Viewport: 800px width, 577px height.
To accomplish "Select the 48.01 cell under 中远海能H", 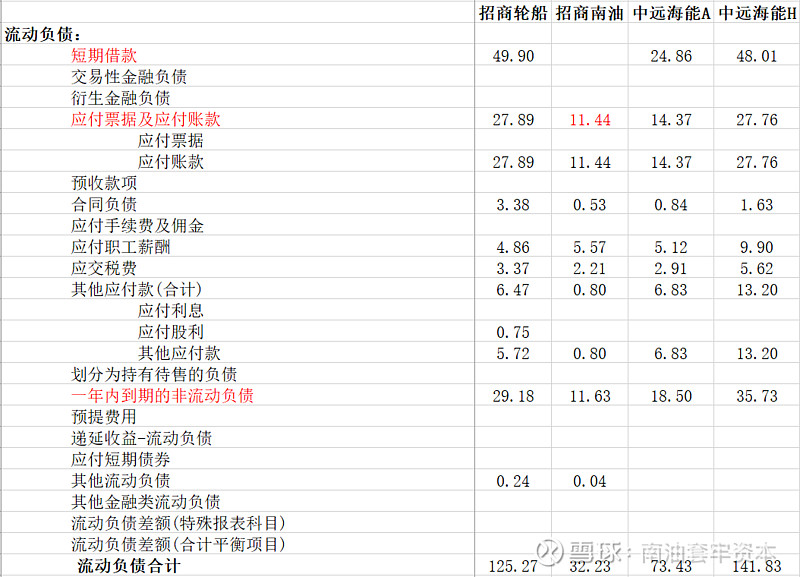I will tap(757, 56).
